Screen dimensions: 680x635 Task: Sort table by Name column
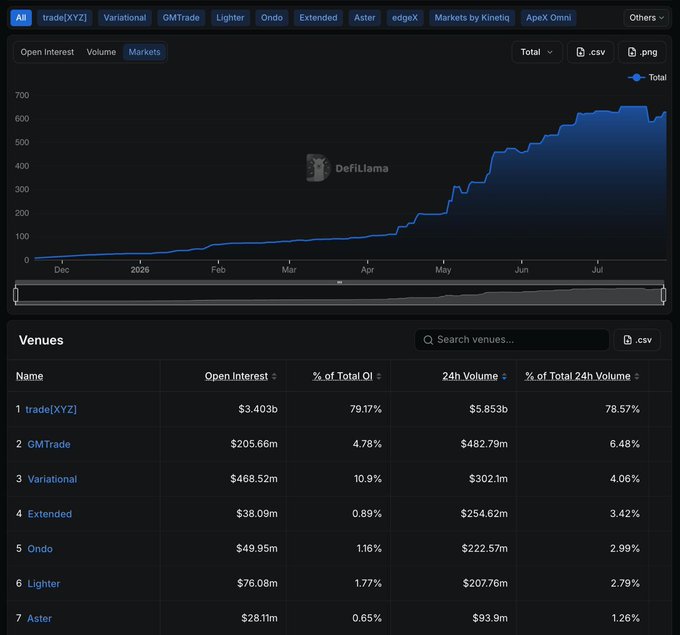[x=29, y=376]
